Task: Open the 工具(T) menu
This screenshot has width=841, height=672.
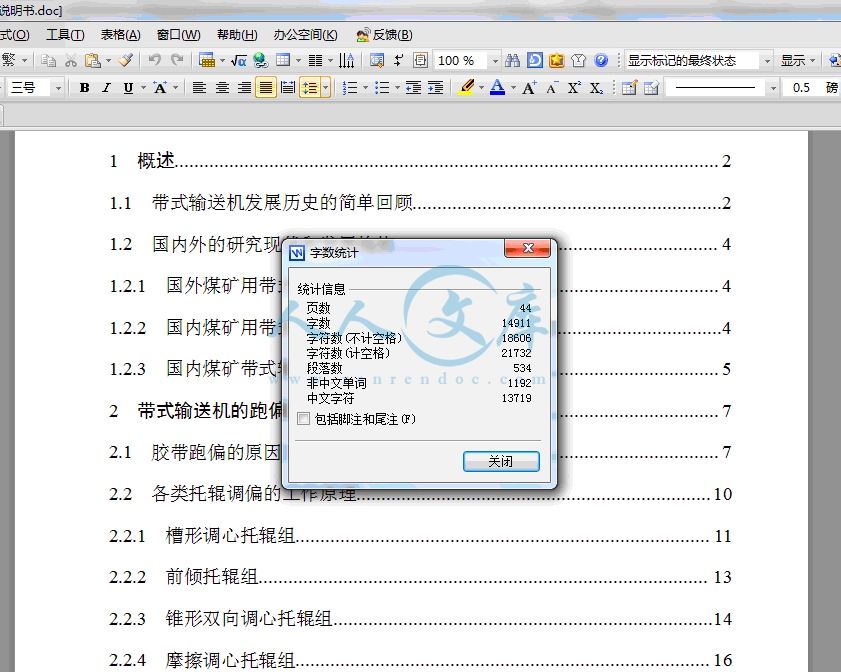Action: click(x=65, y=35)
